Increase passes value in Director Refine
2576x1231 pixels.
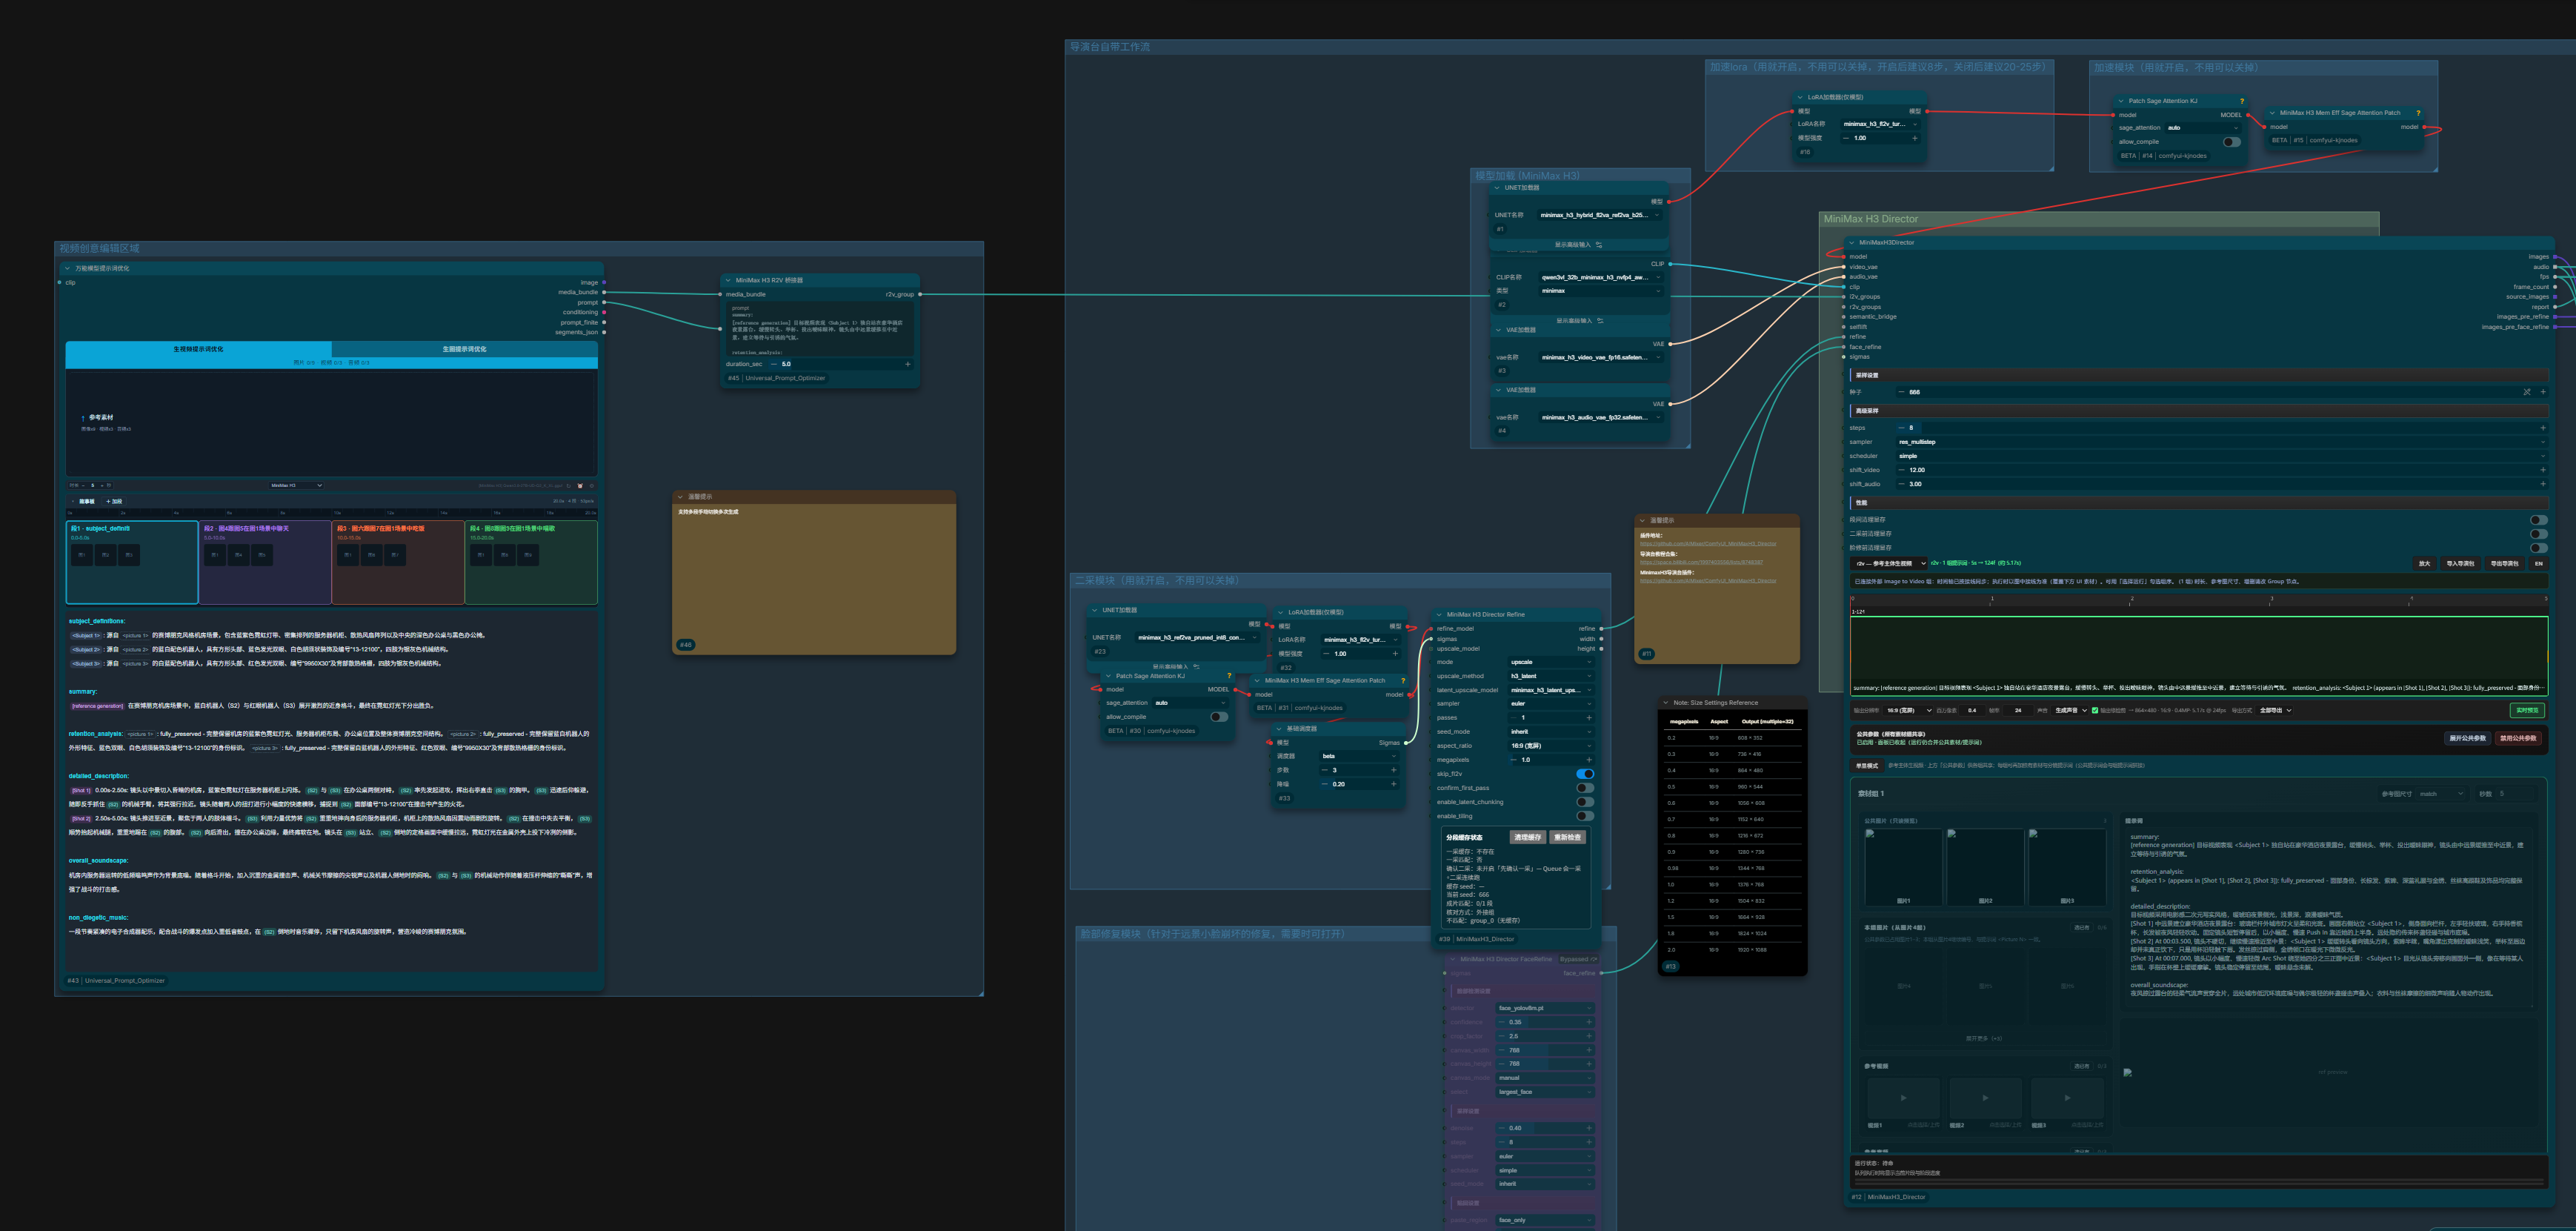pyautogui.click(x=1589, y=718)
